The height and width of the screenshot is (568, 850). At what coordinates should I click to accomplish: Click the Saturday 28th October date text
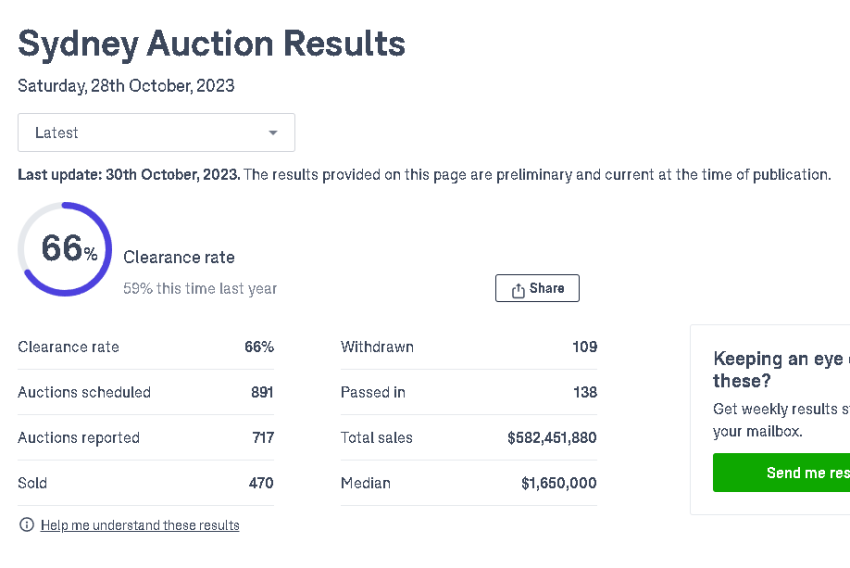coord(126,86)
